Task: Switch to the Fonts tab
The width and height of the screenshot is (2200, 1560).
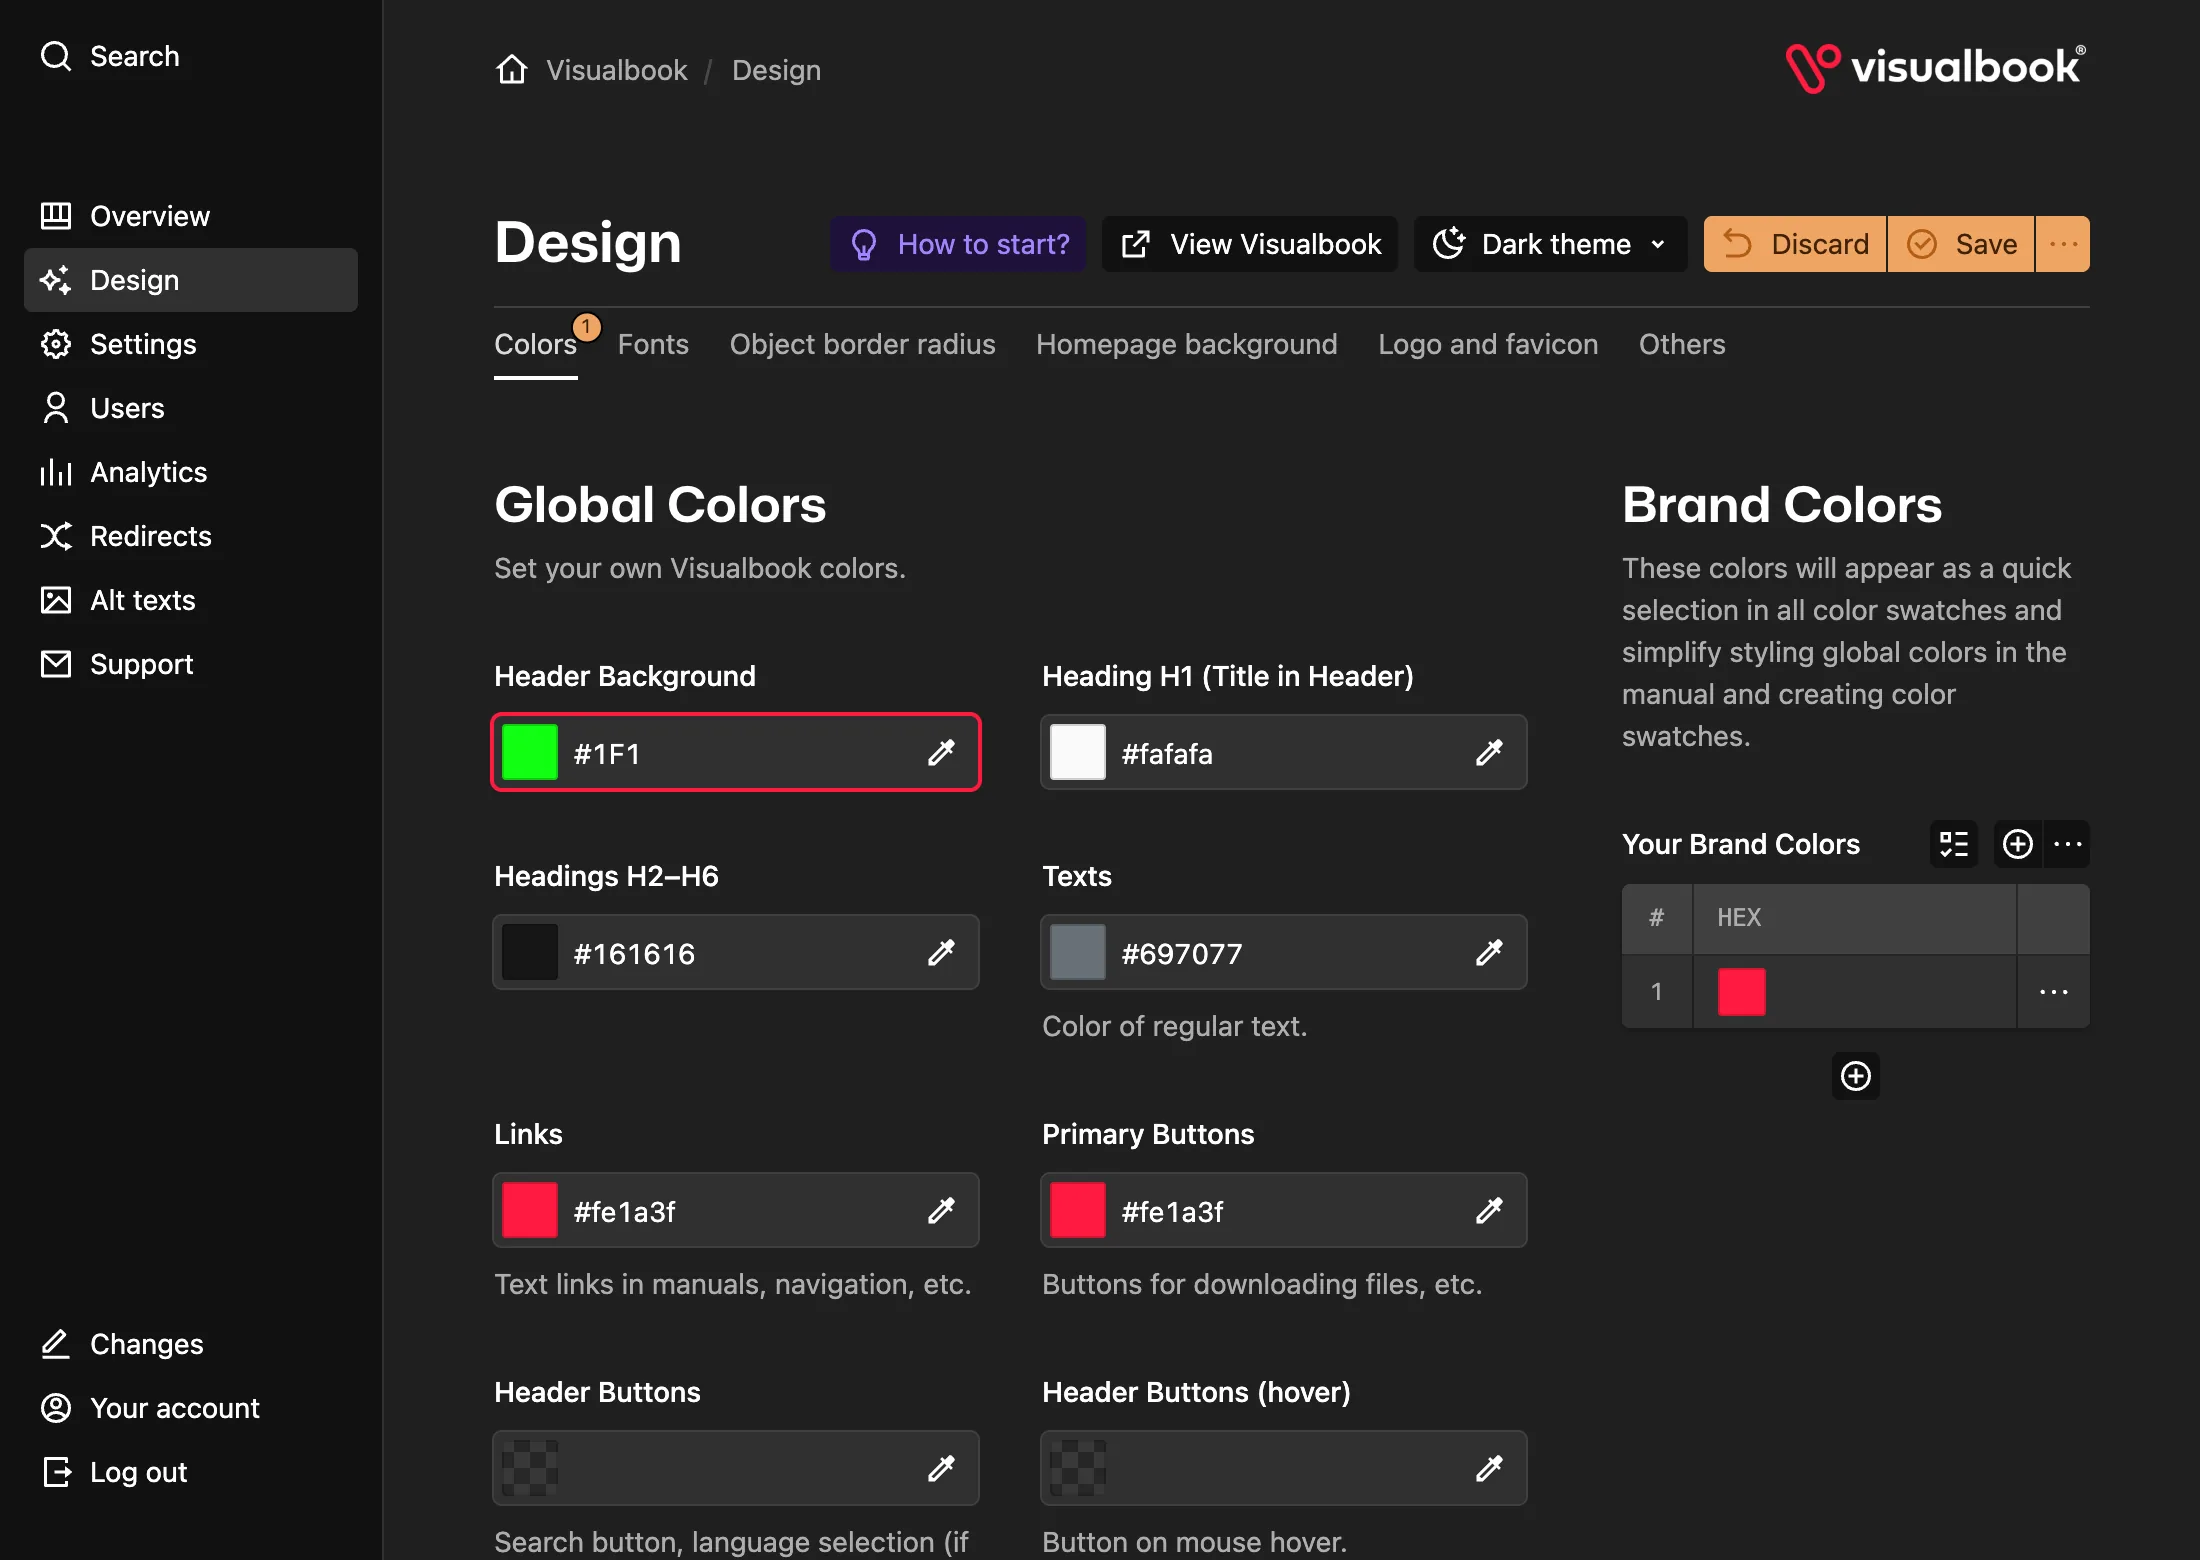Action: [x=653, y=344]
